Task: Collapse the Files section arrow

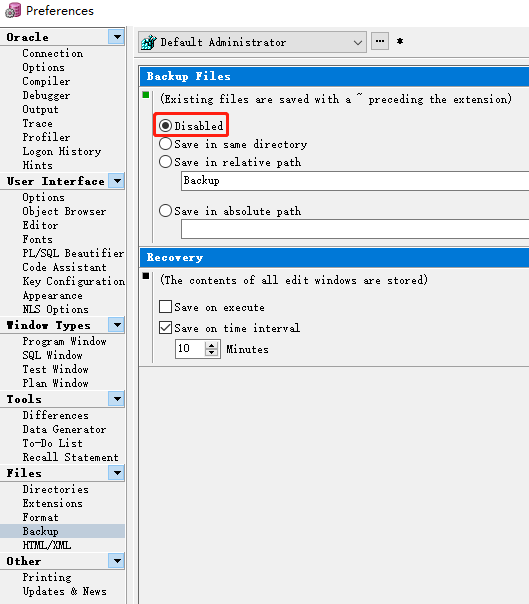Action: (116, 473)
